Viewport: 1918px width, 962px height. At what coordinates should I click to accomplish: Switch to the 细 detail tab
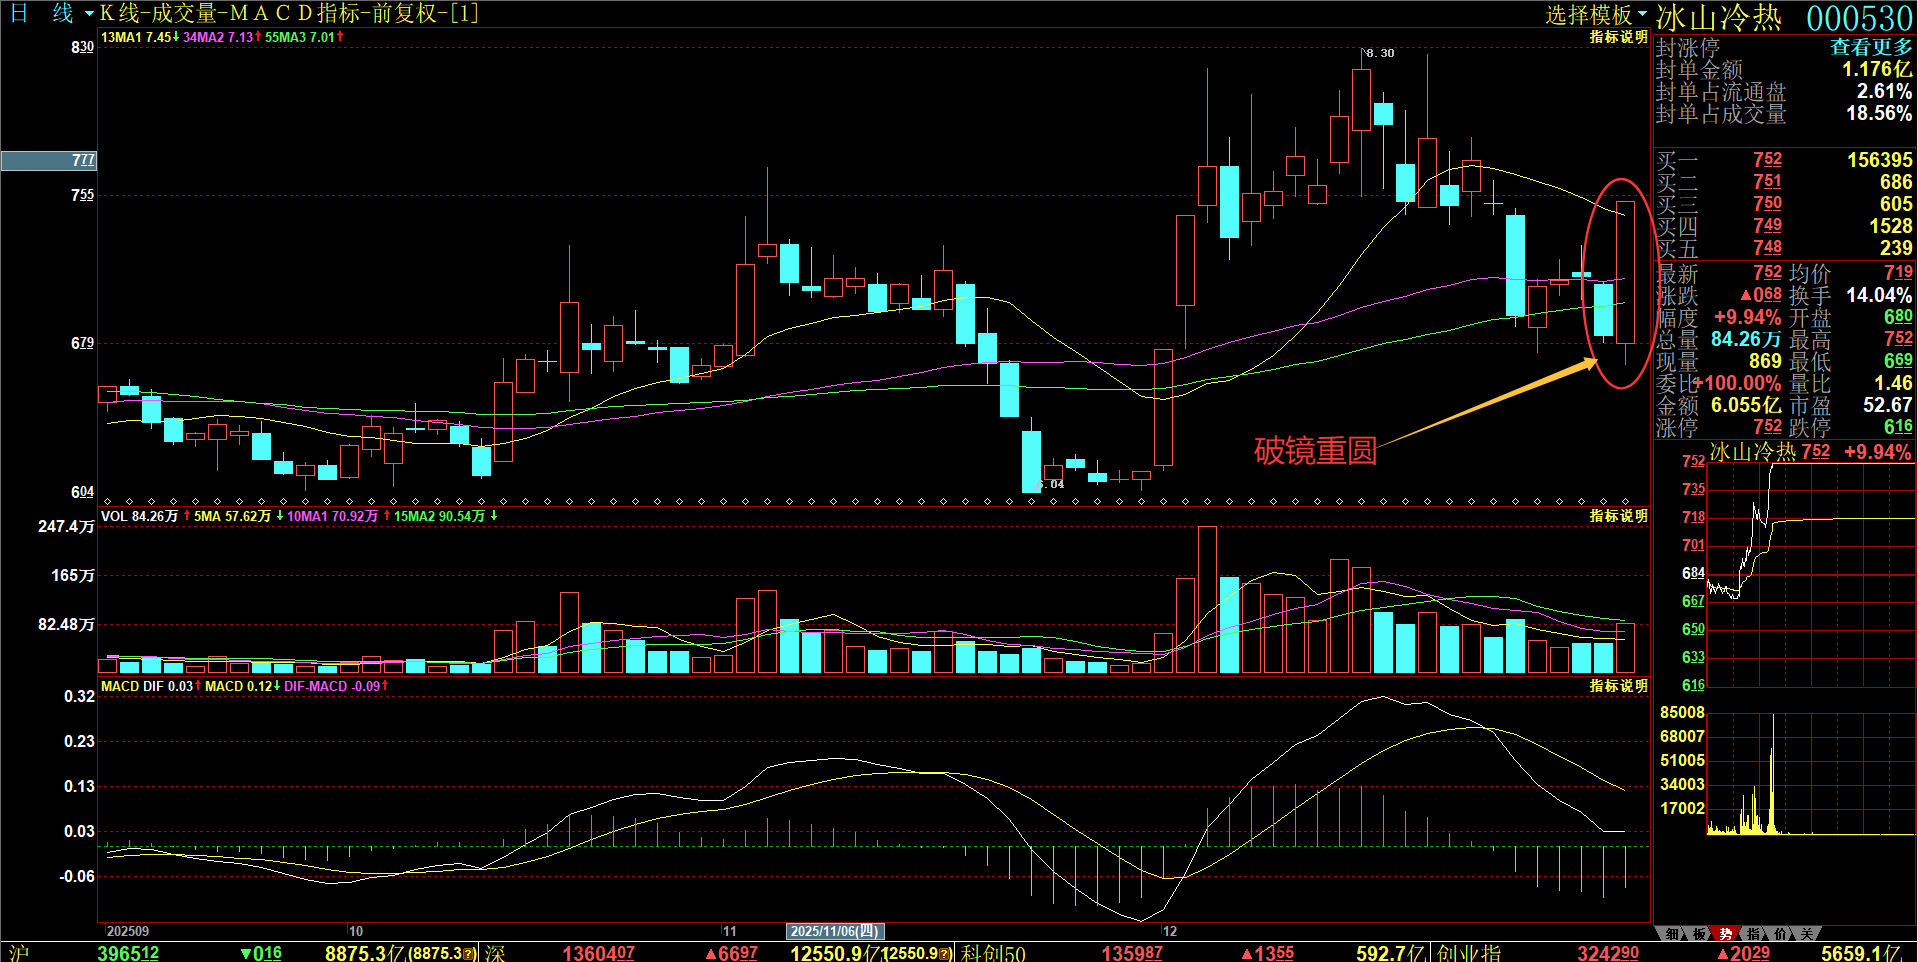1671,934
